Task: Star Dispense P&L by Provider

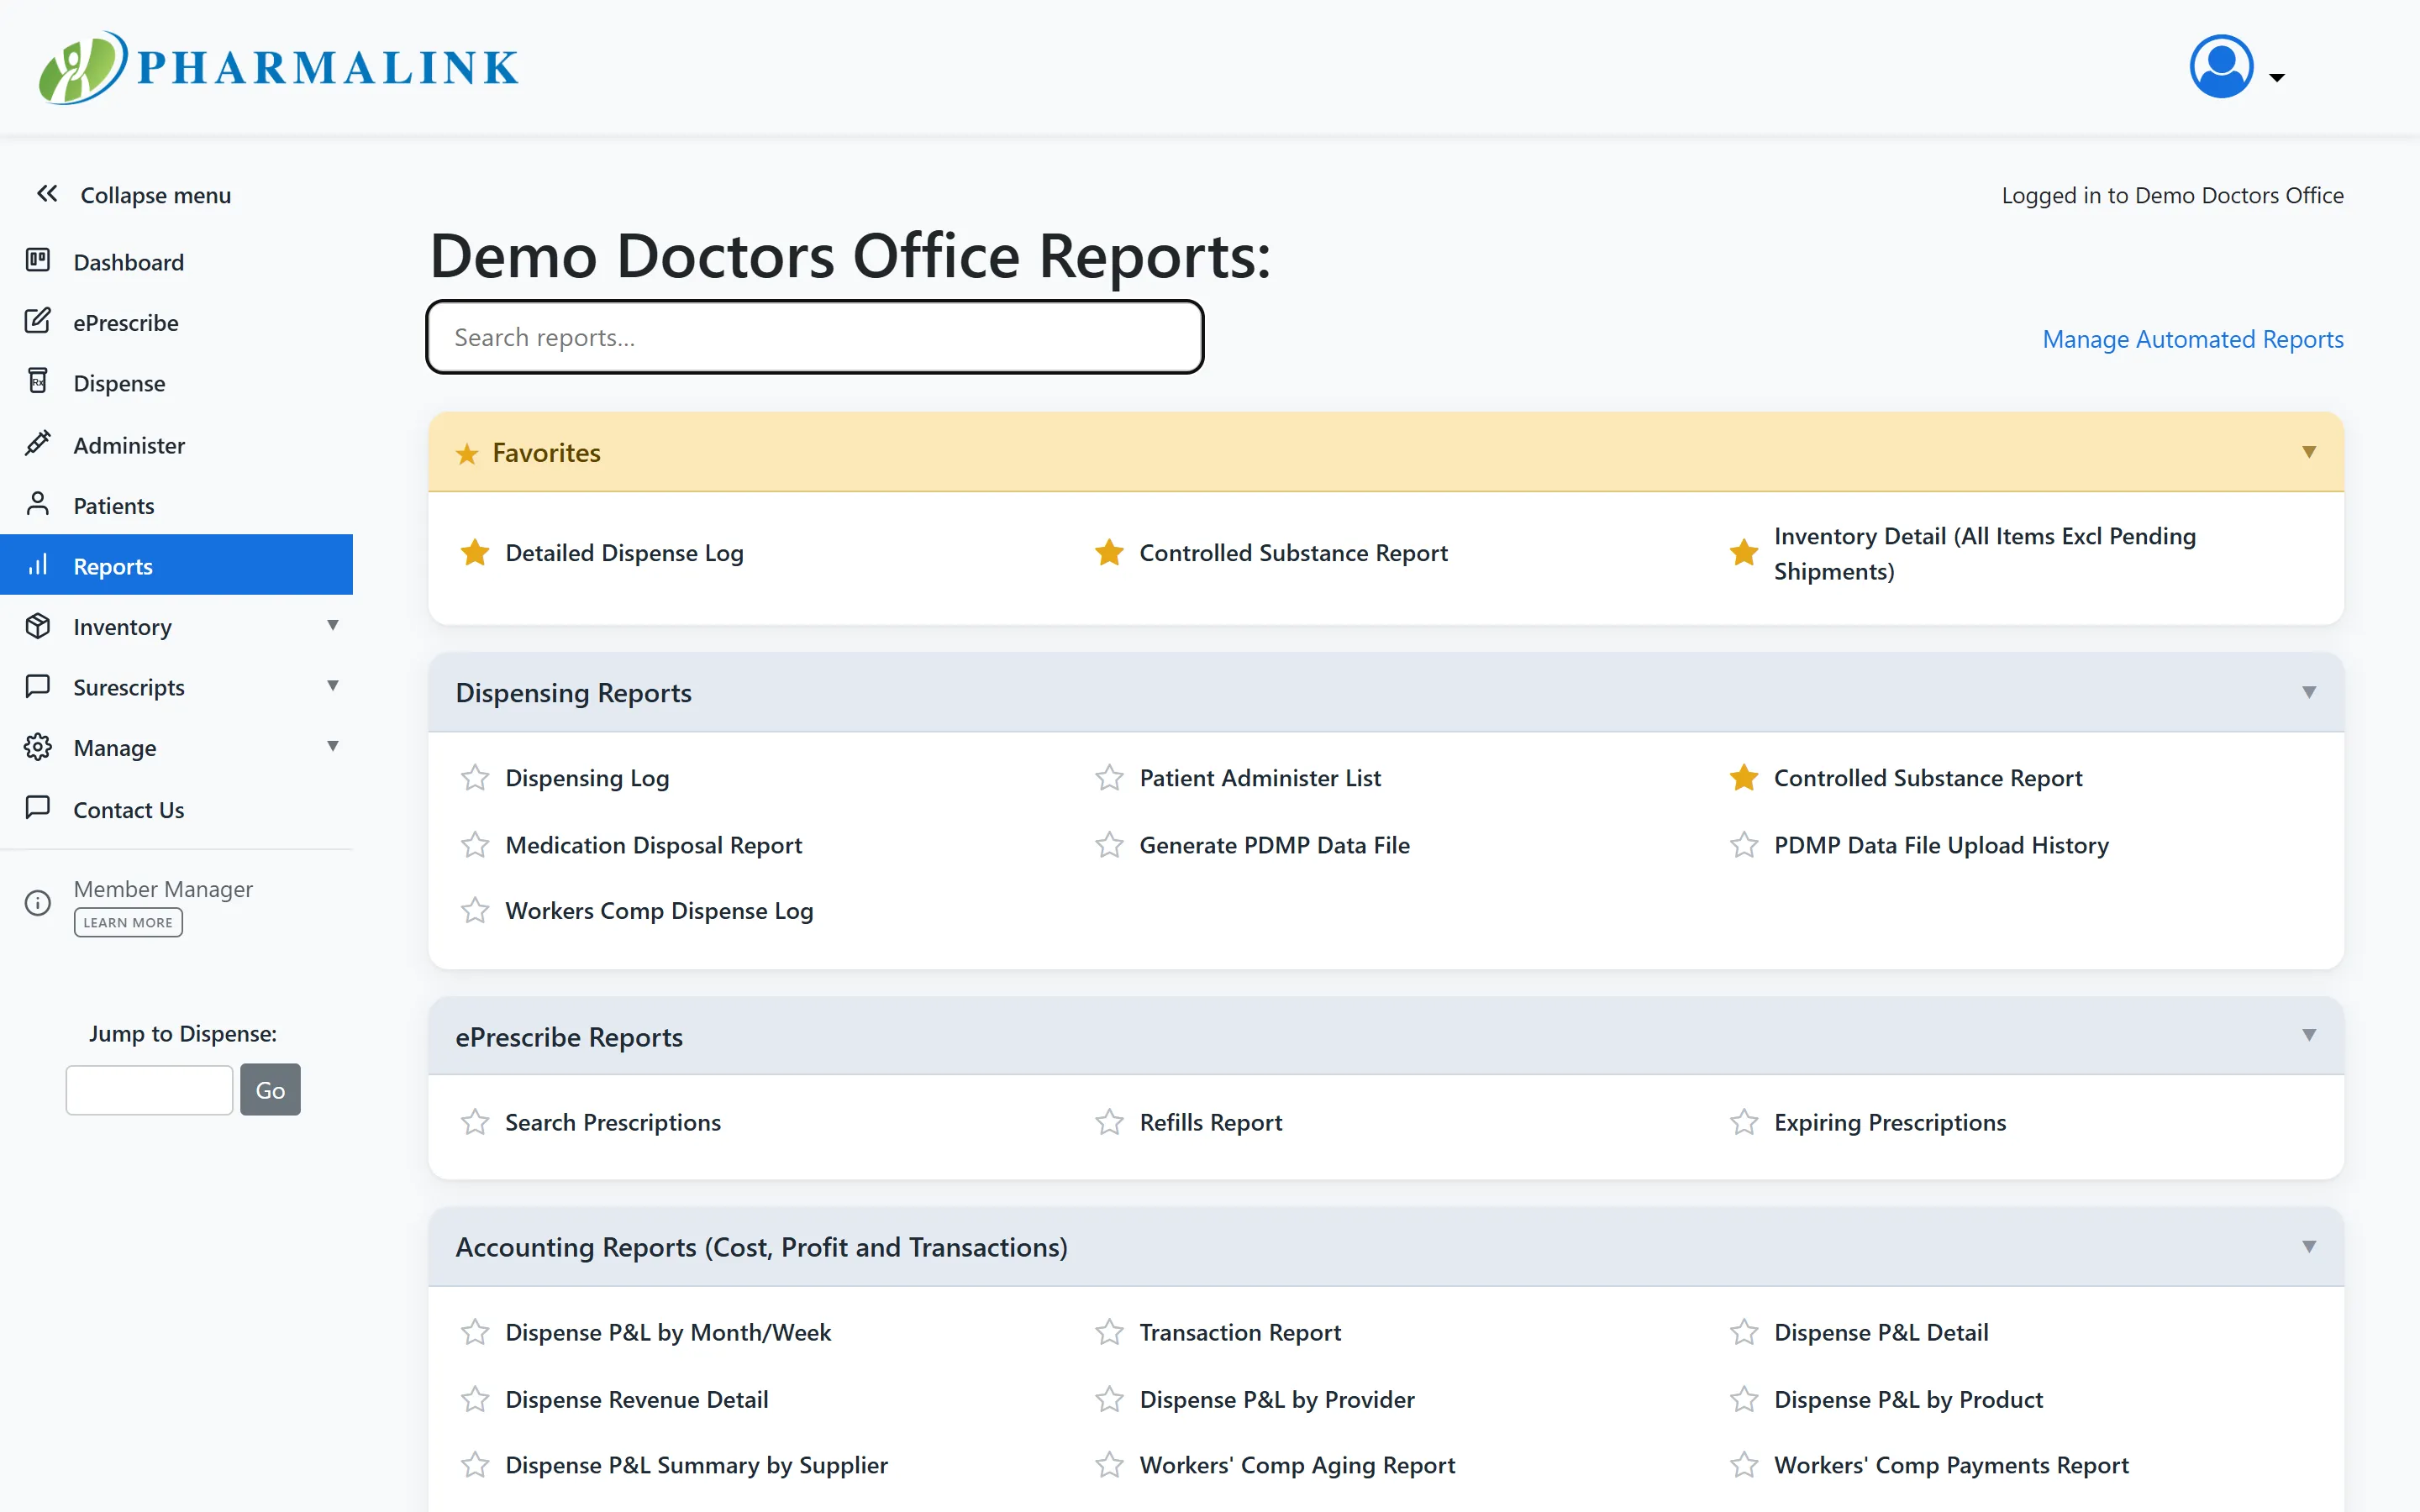Action: pos(1109,1399)
